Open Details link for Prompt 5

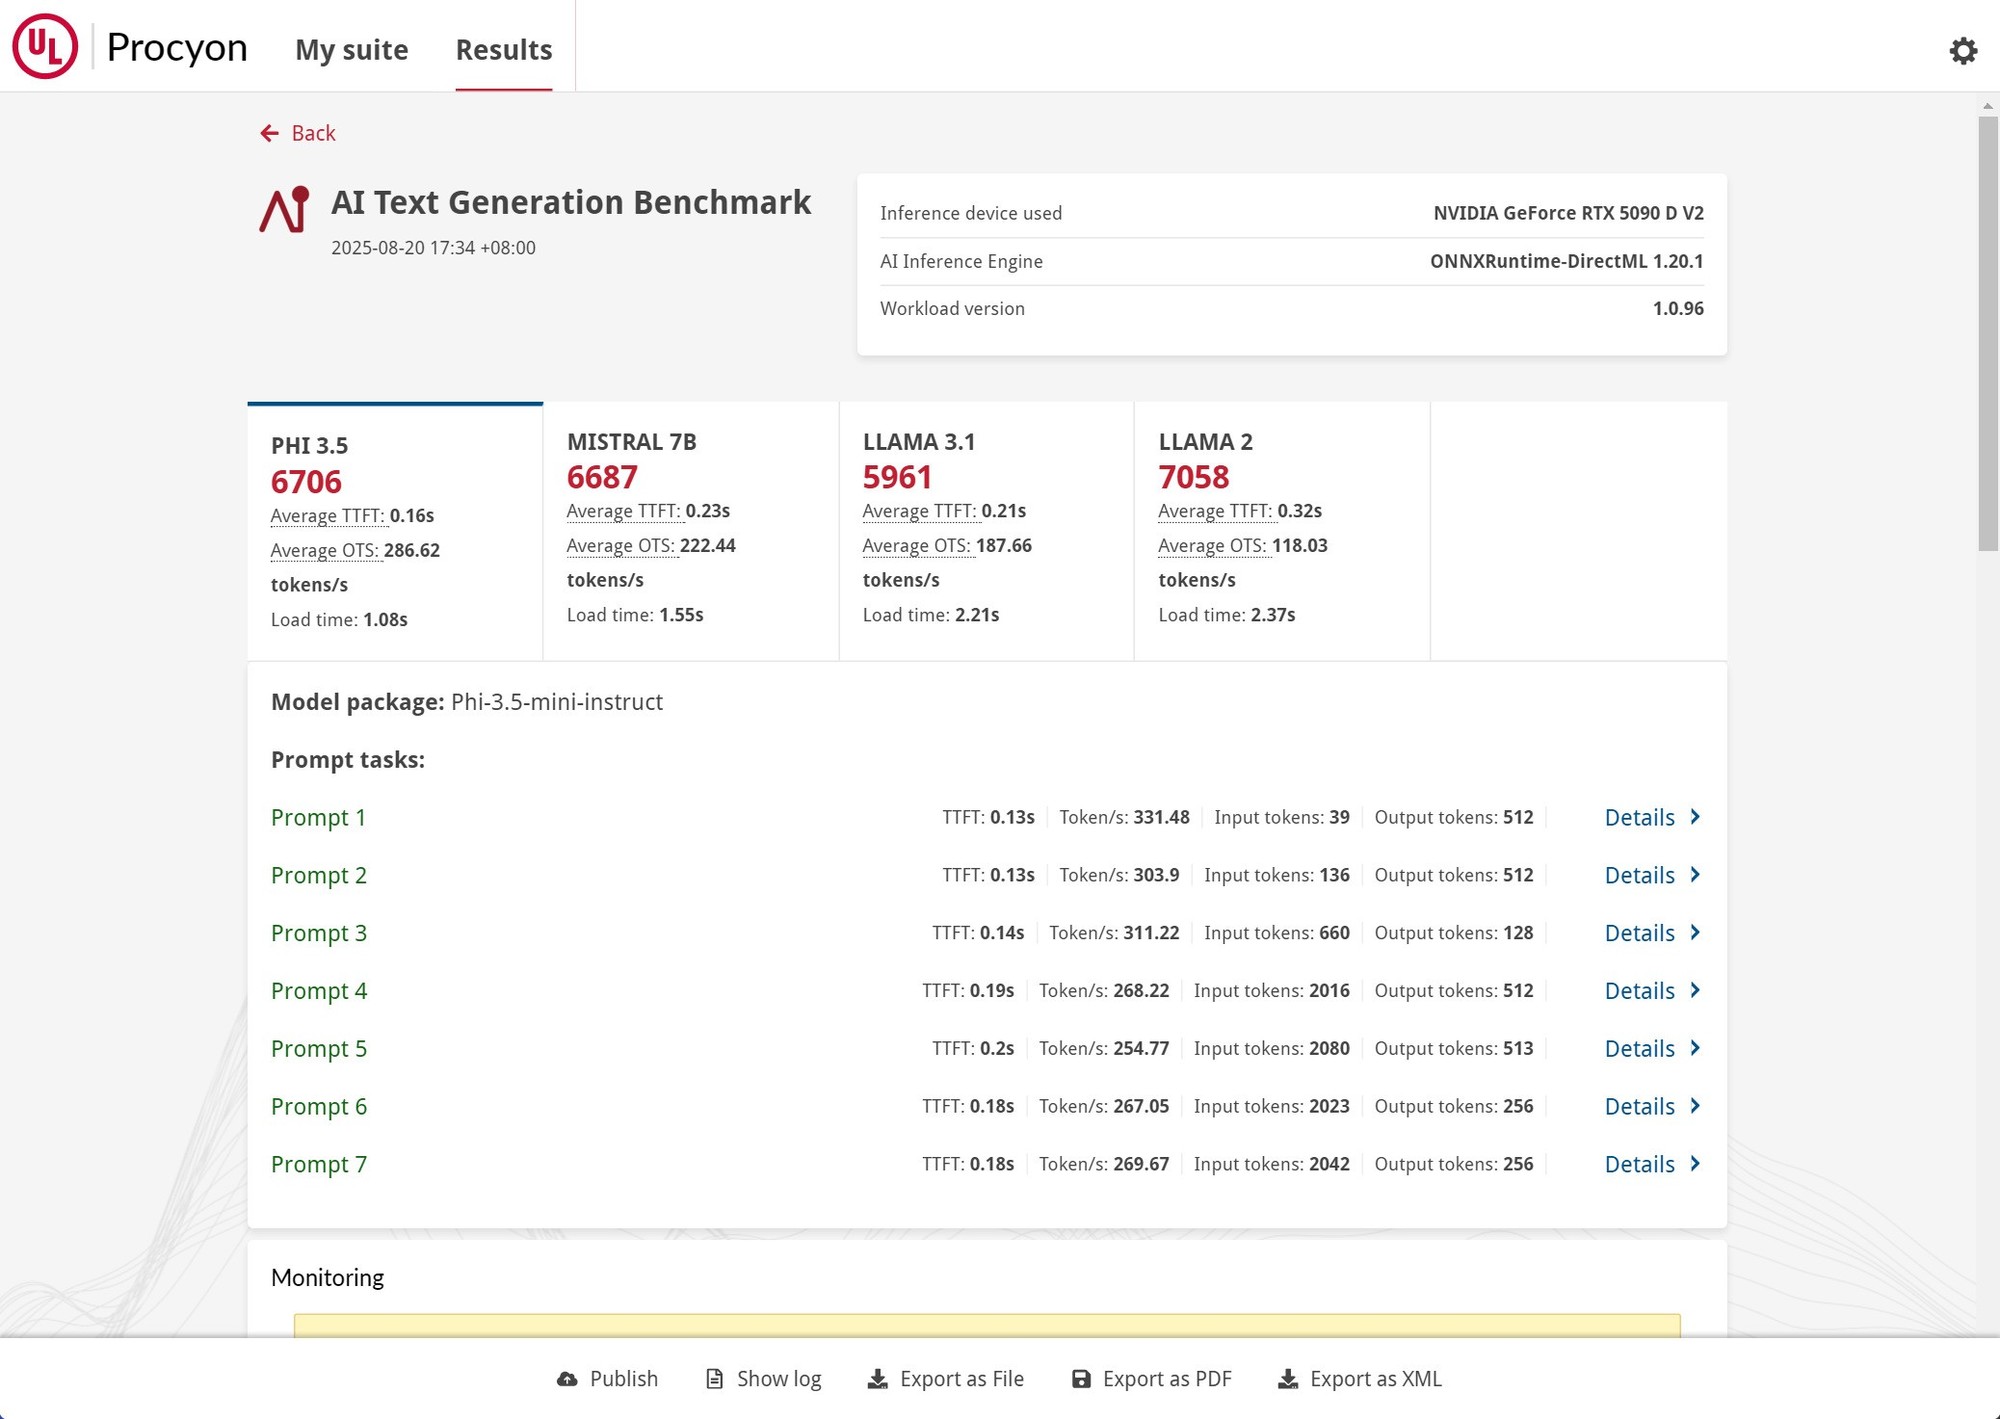click(1639, 1048)
